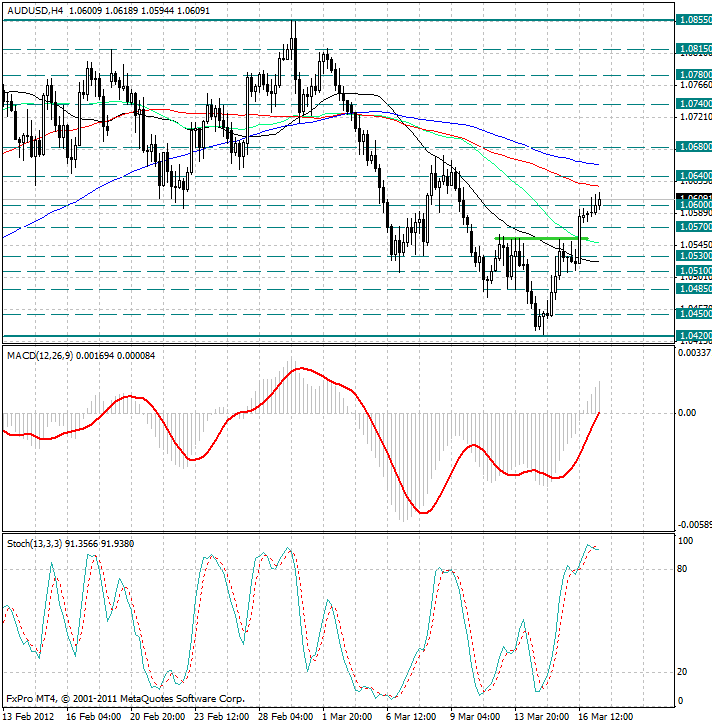Select the 1.0740 price level label
The image size is (712, 724).
point(694,104)
